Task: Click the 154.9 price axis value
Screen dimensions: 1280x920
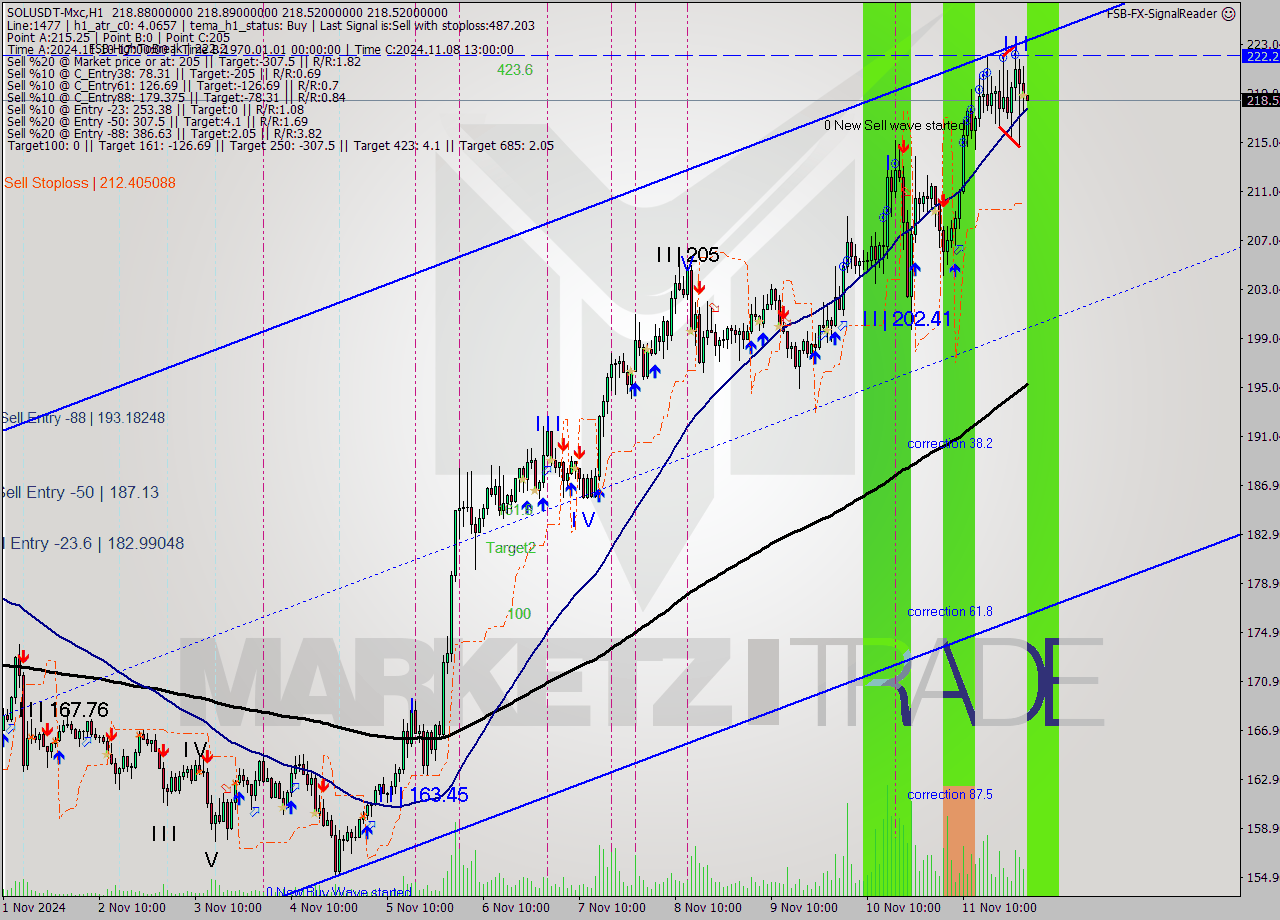Action: 1261,877
